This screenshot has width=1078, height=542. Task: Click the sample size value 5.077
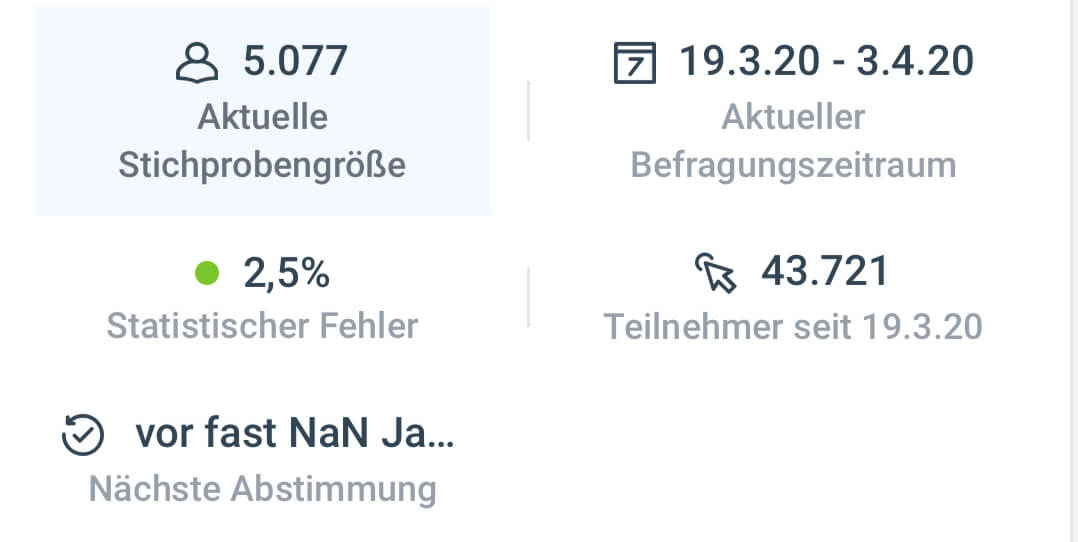pos(295,61)
